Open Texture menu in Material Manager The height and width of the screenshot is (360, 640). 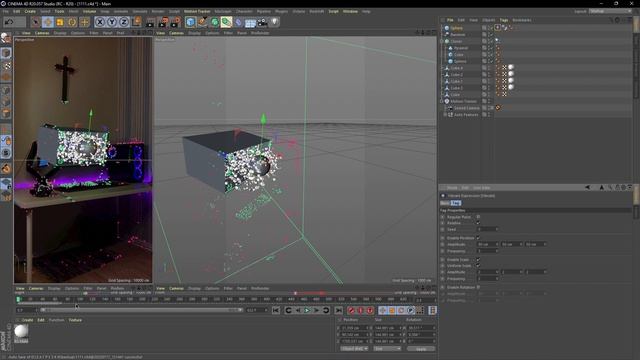point(75,320)
